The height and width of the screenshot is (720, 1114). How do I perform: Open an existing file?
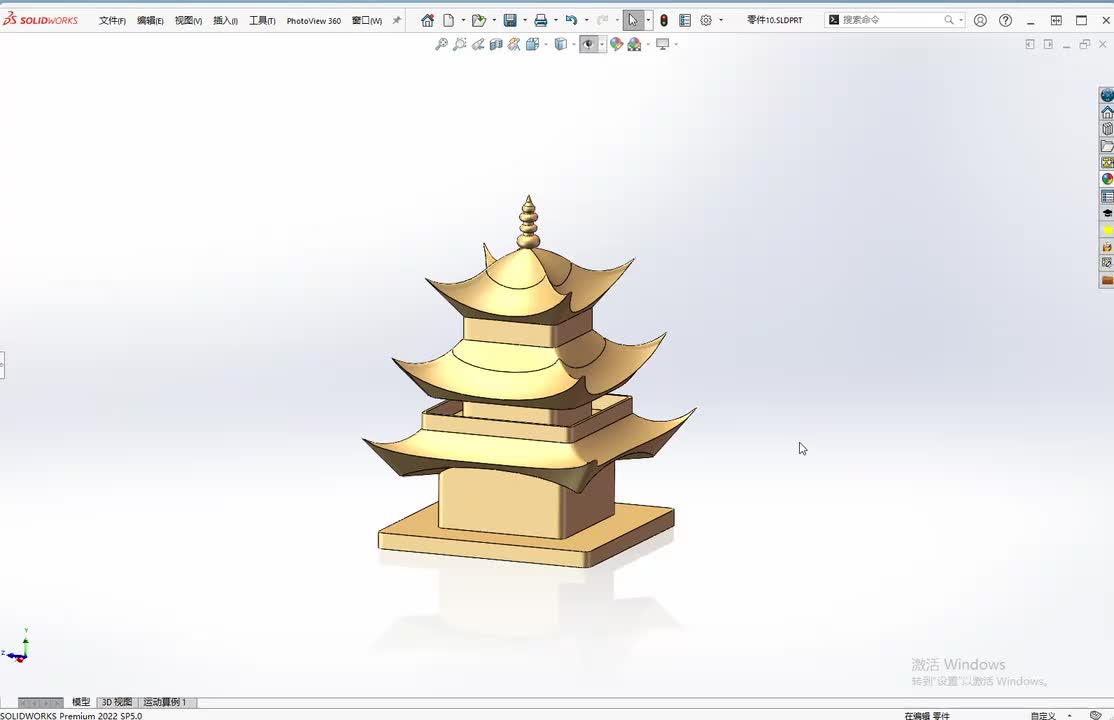coord(479,21)
